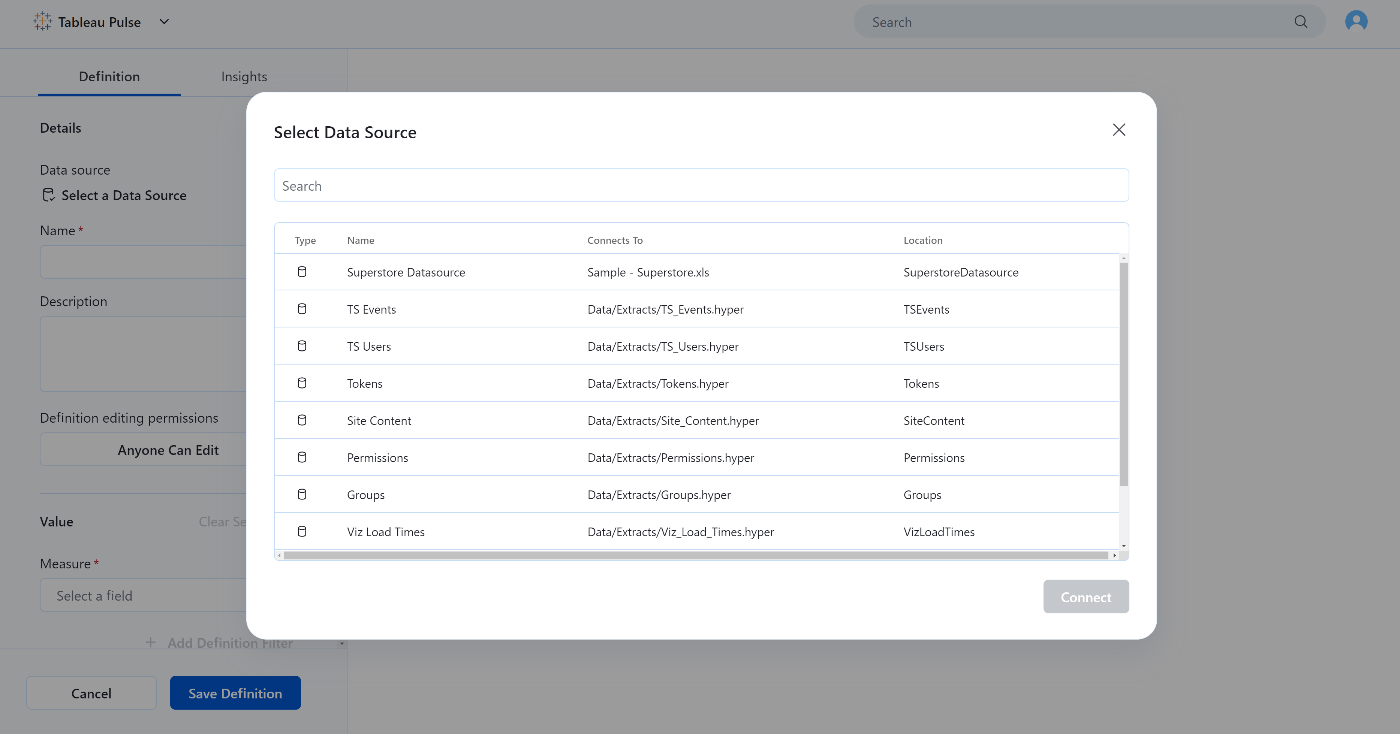This screenshot has width=1400, height=734.
Task: Switch to the Insights tab
Action: click(244, 76)
